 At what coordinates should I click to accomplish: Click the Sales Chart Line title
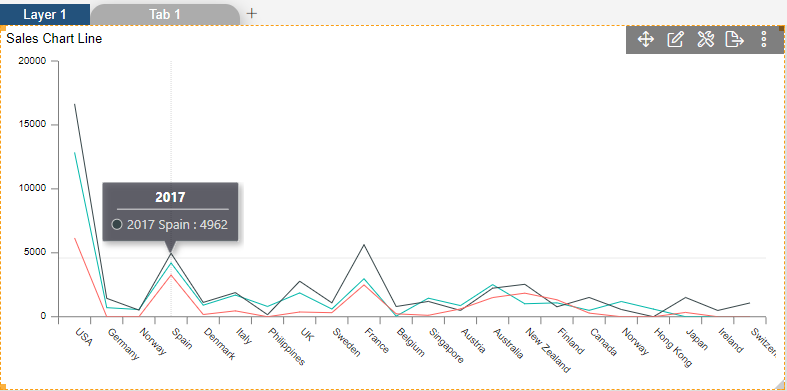click(54, 38)
